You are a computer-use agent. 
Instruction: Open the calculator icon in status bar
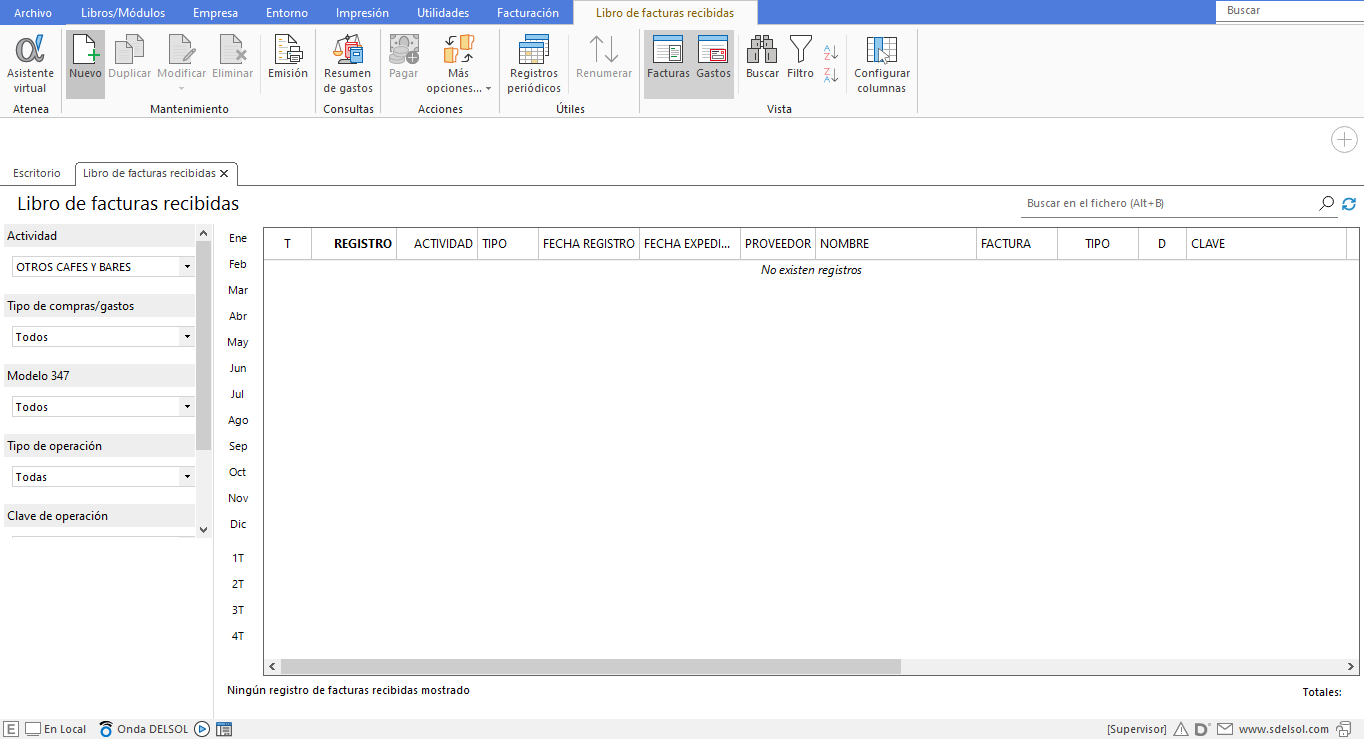tap(224, 729)
